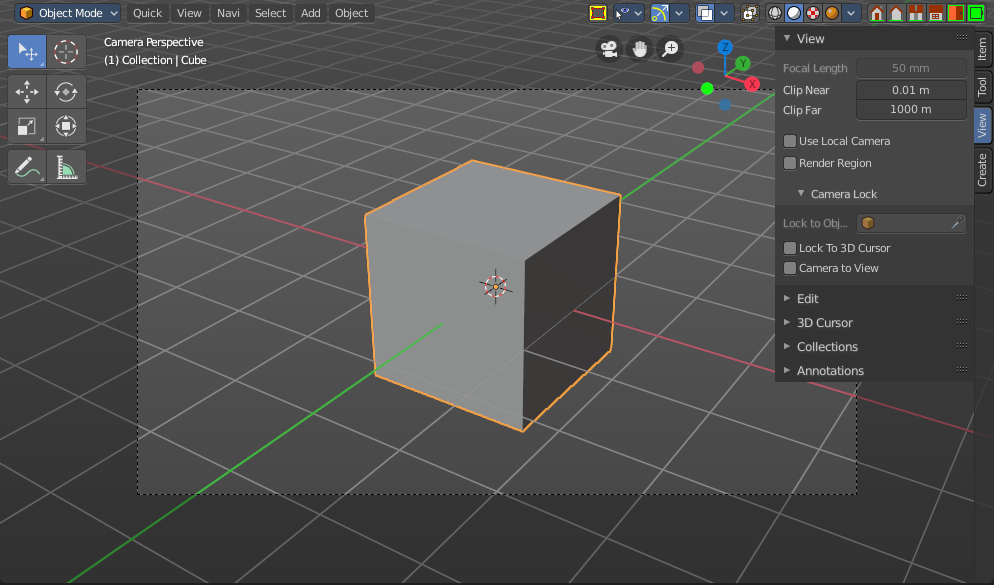Open the Object menu
The image size is (994, 585).
click(x=351, y=13)
